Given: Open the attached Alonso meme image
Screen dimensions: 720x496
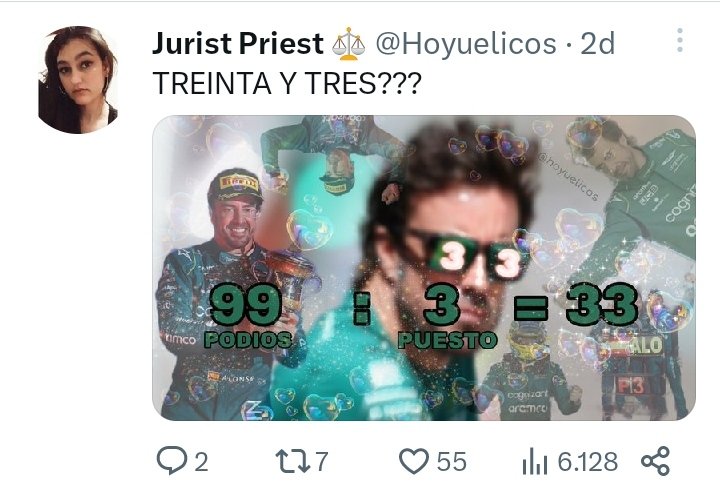Looking at the screenshot, I should coord(424,268).
